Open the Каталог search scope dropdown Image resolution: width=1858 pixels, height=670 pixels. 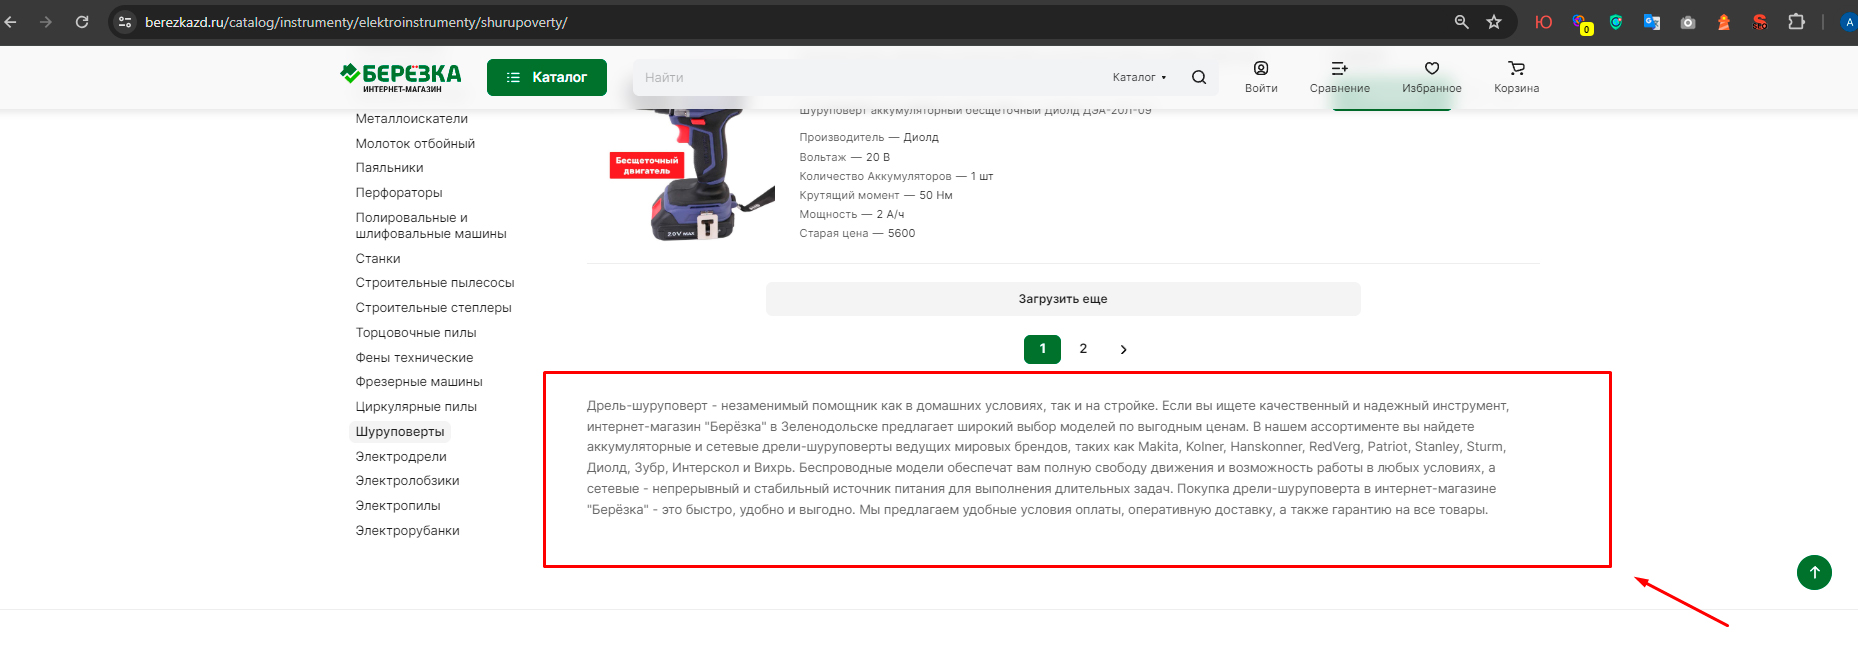pos(1139,77)
